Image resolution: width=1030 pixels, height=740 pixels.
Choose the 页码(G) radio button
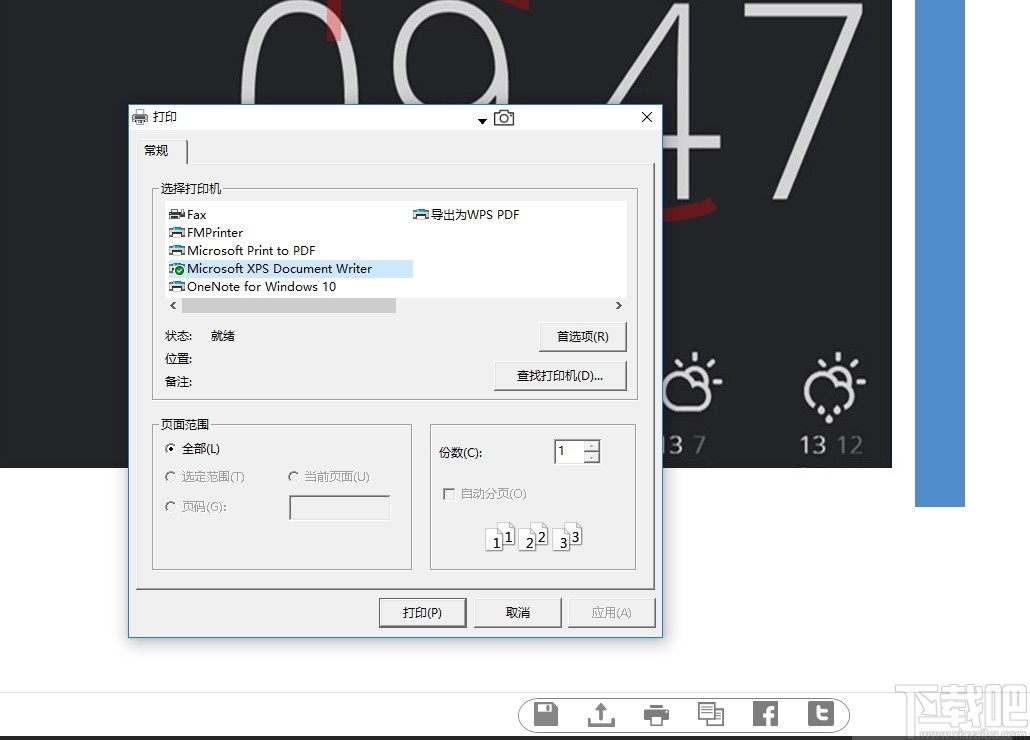click(x=170, y=506)
